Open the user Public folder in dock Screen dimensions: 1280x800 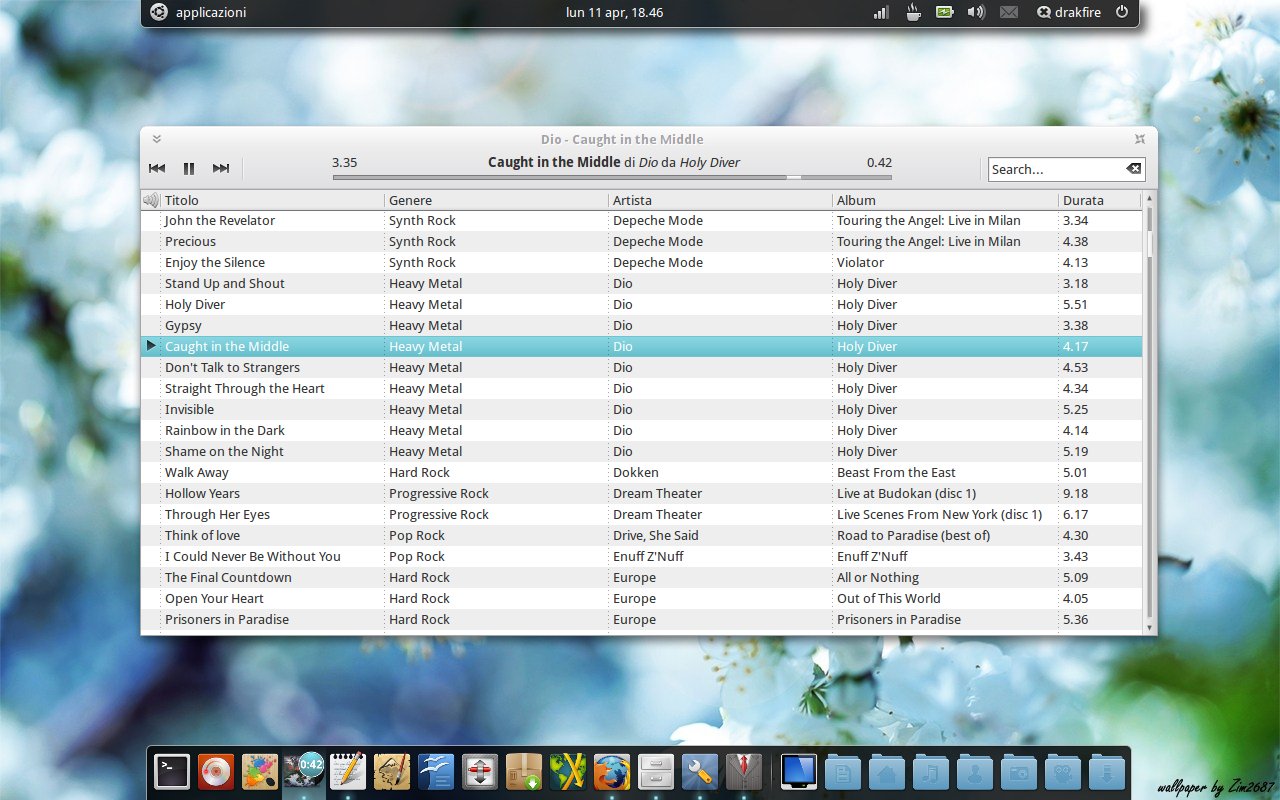[975, 772]
